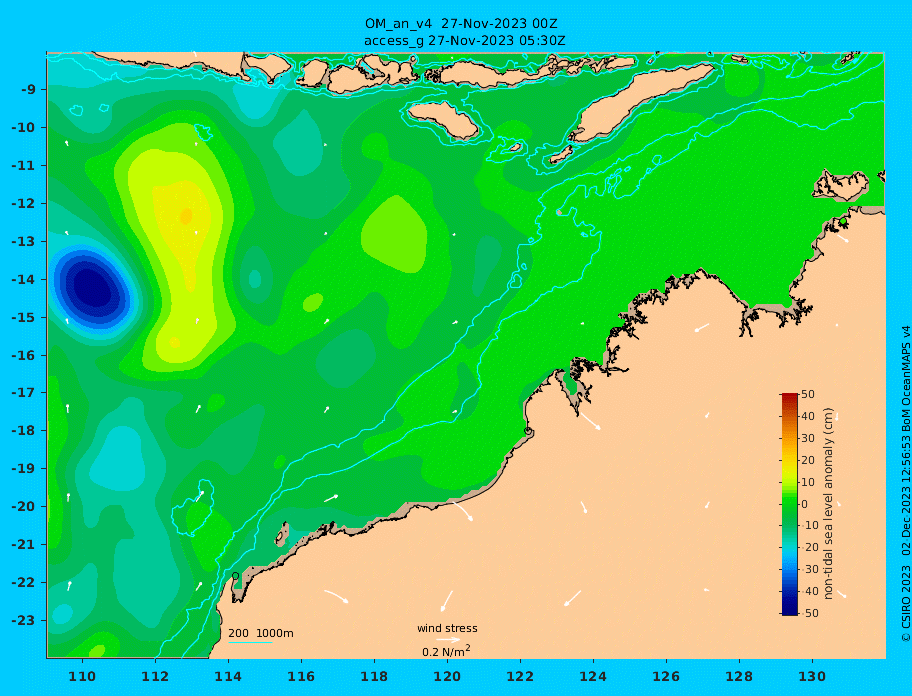Click the '126' longitude axis label

tap(666, 676)
